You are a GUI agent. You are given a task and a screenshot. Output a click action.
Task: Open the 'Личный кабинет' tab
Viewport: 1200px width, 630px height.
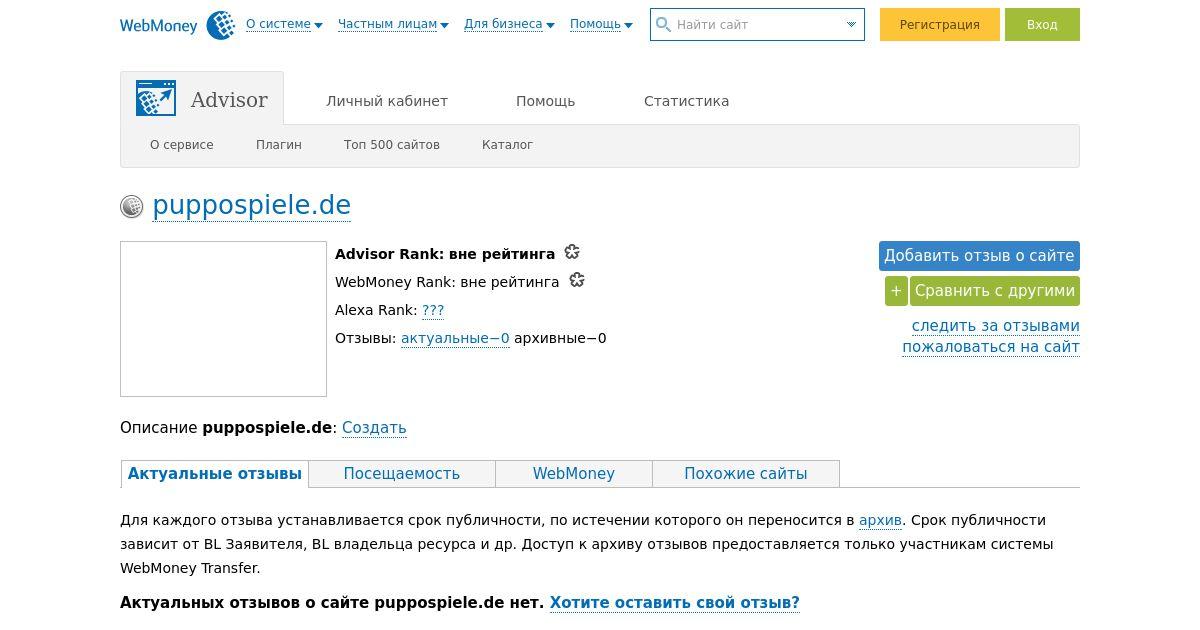tap(387, 101)
